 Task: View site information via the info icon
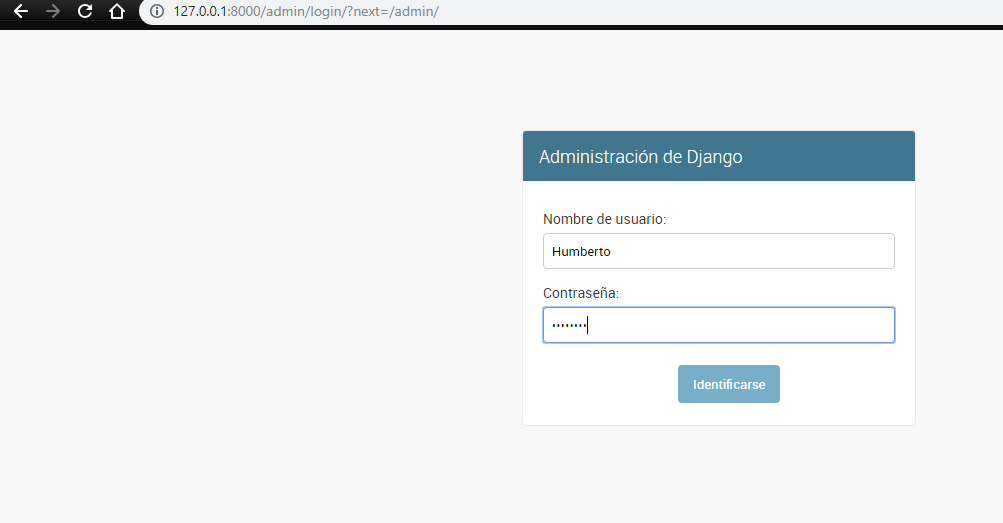[157, 11]
